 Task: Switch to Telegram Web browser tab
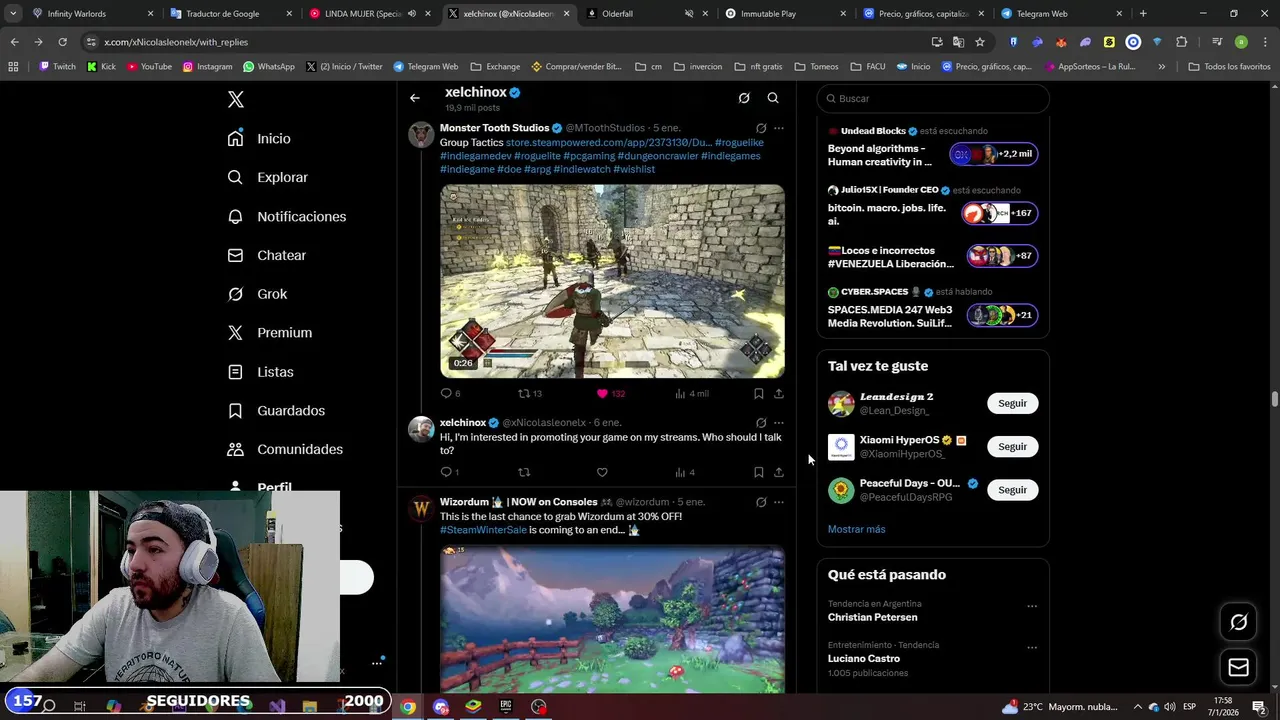[1060, 14]
